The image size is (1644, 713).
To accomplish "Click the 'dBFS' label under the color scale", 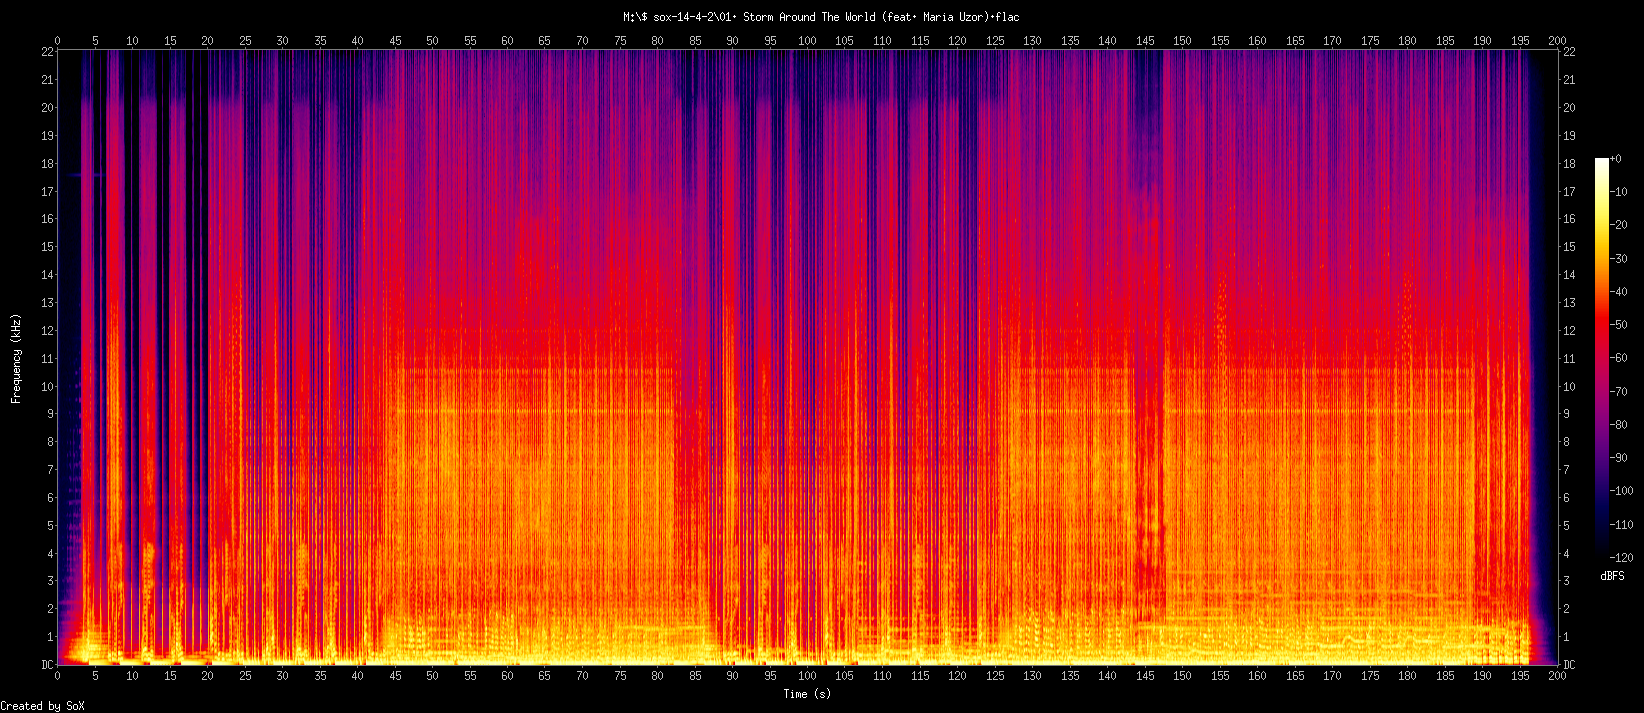I will point(1612,577).
